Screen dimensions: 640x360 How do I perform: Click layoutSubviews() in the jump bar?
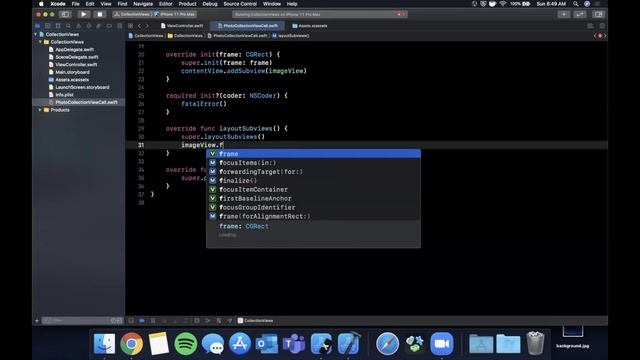[291, 36]
